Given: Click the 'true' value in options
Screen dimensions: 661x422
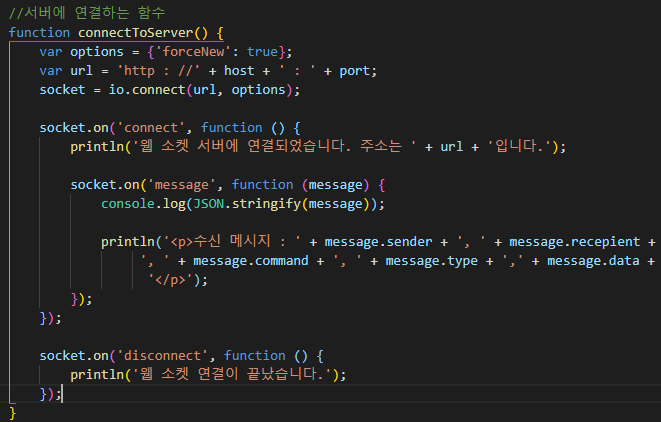Looking at the screenshot, I should pyautogui.click(x=262, y=52).
